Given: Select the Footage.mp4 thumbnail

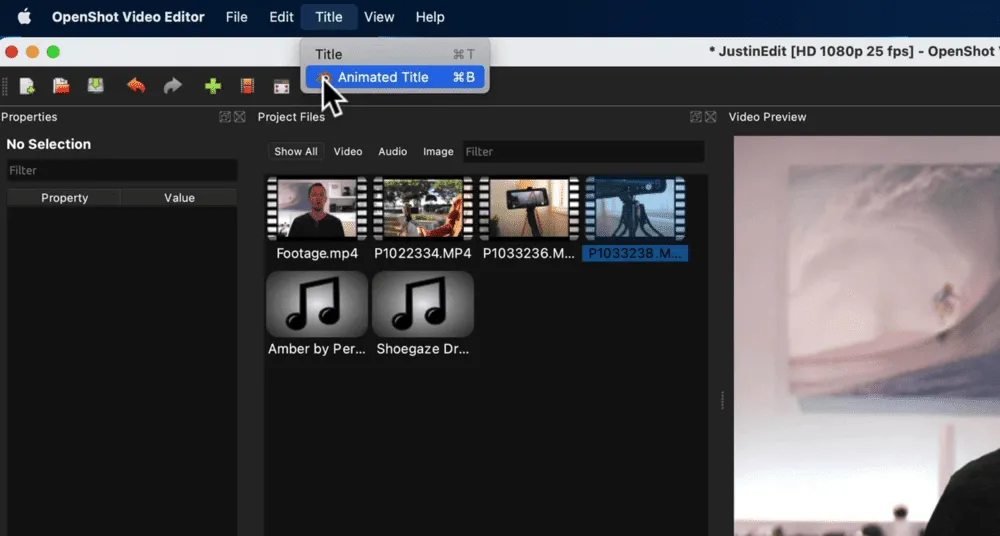Looking at the screenshot, I should point(317,209).
